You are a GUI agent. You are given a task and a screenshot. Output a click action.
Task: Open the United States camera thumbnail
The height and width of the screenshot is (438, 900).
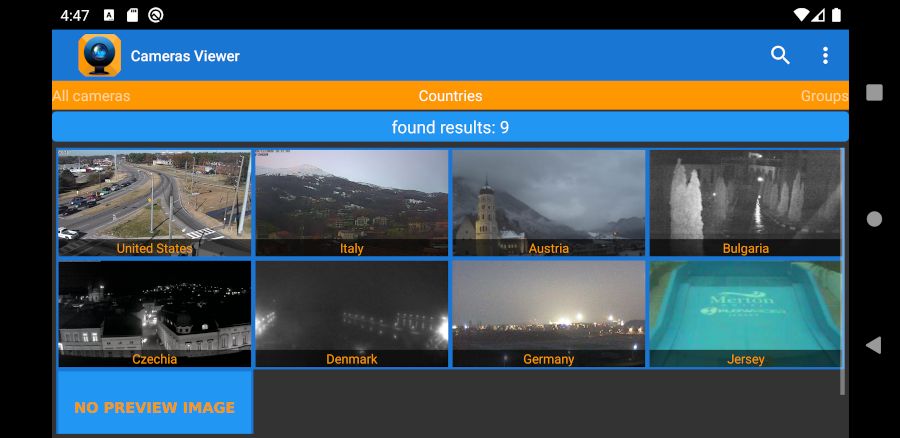click(x=154, y=203)
